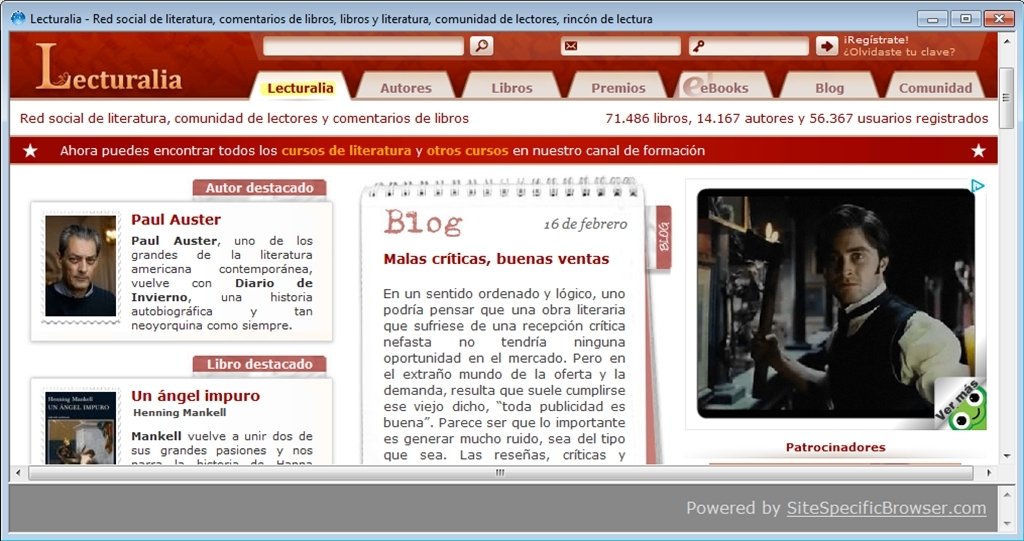This screenshot has width=1024, height=541.
Task: Switch to the Autores tab
Action: point(406,88)
